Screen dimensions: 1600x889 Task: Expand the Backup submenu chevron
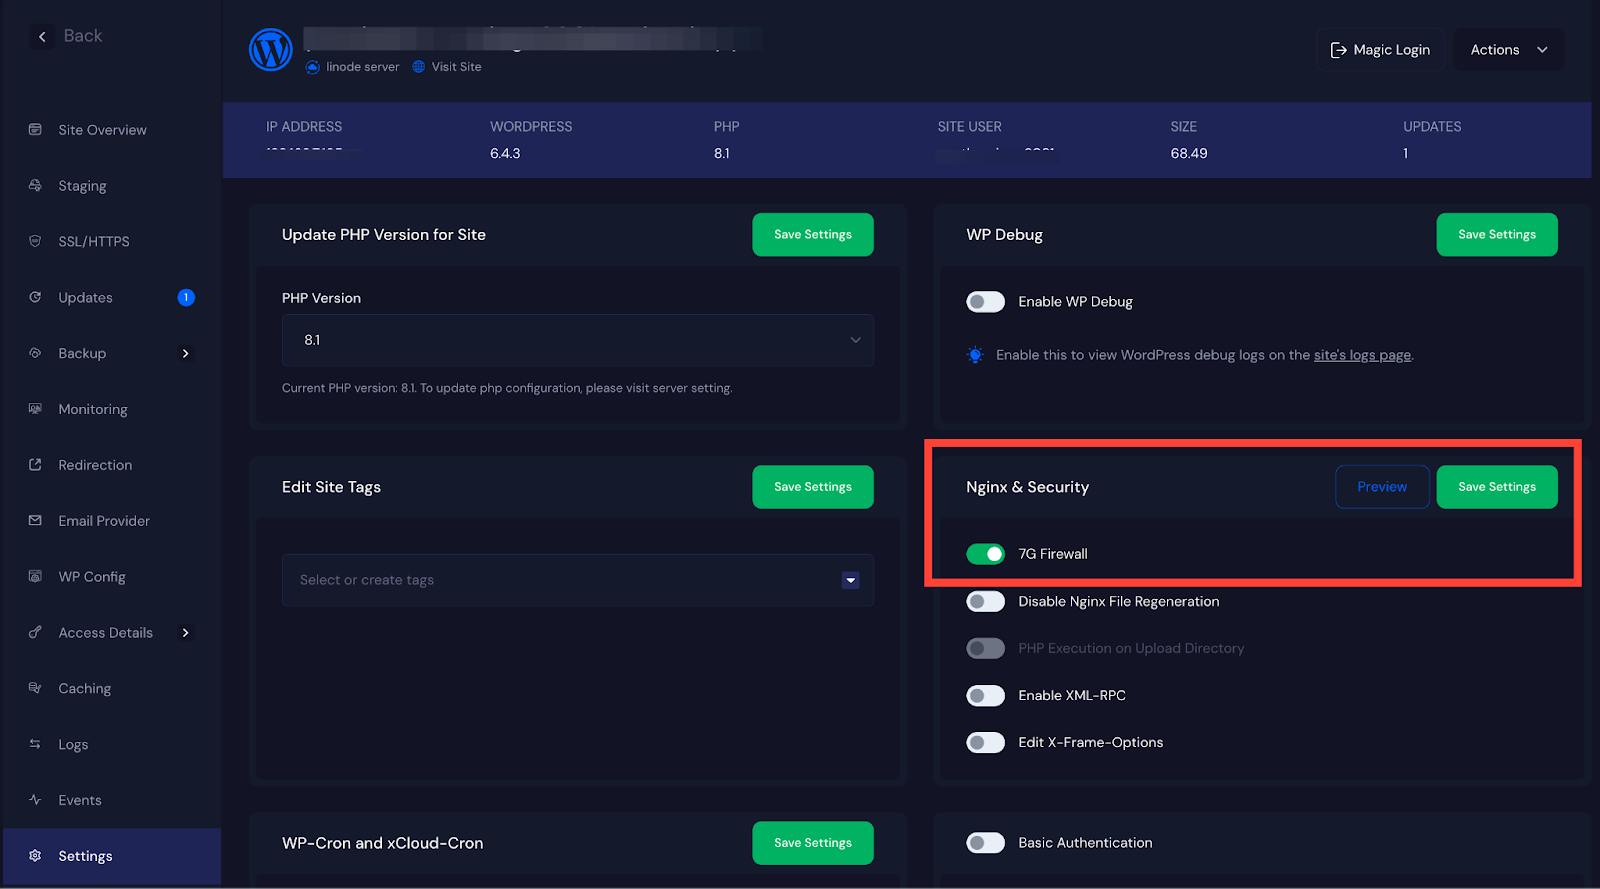click(185, 353)
